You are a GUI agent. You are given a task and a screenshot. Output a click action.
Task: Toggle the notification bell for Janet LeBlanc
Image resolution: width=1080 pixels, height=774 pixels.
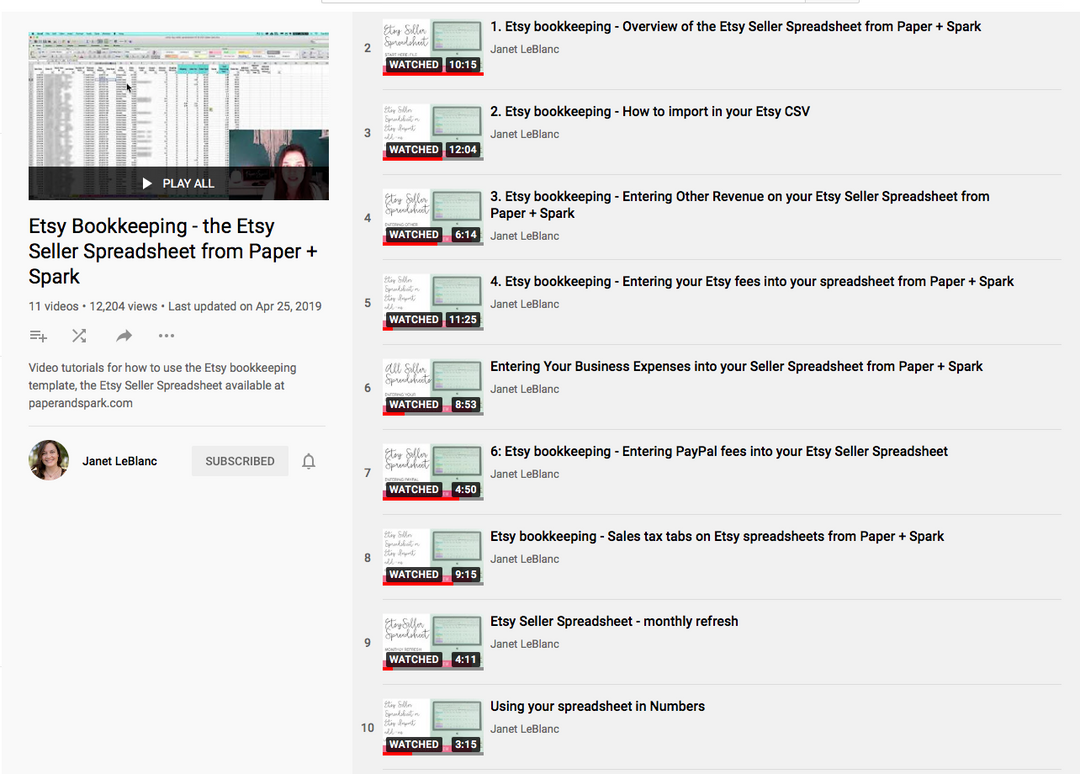pos(309,461)
